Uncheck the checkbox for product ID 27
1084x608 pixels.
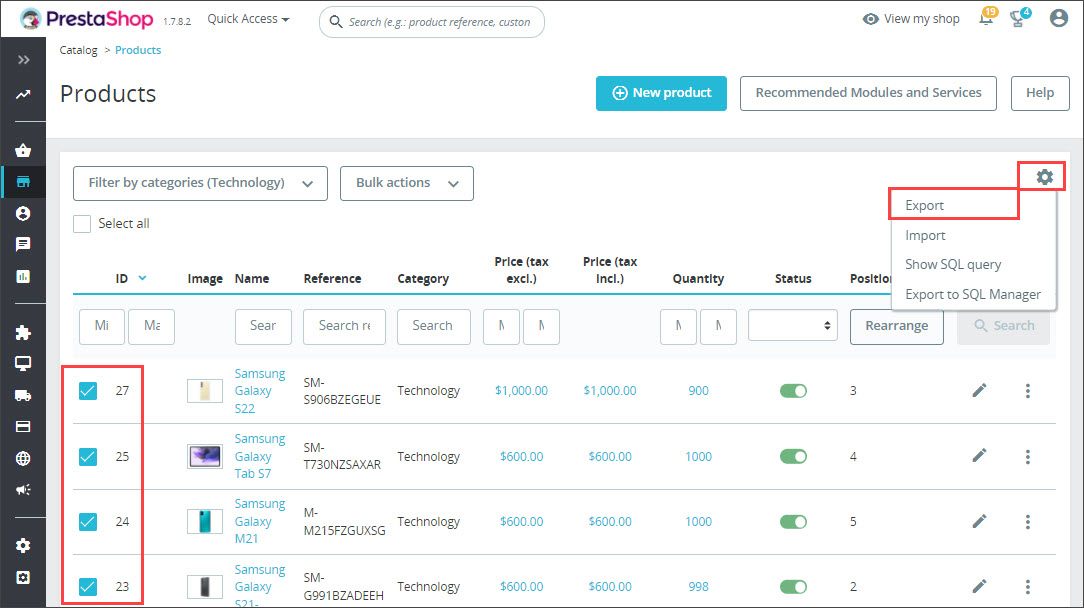click(x=88, y=391)
